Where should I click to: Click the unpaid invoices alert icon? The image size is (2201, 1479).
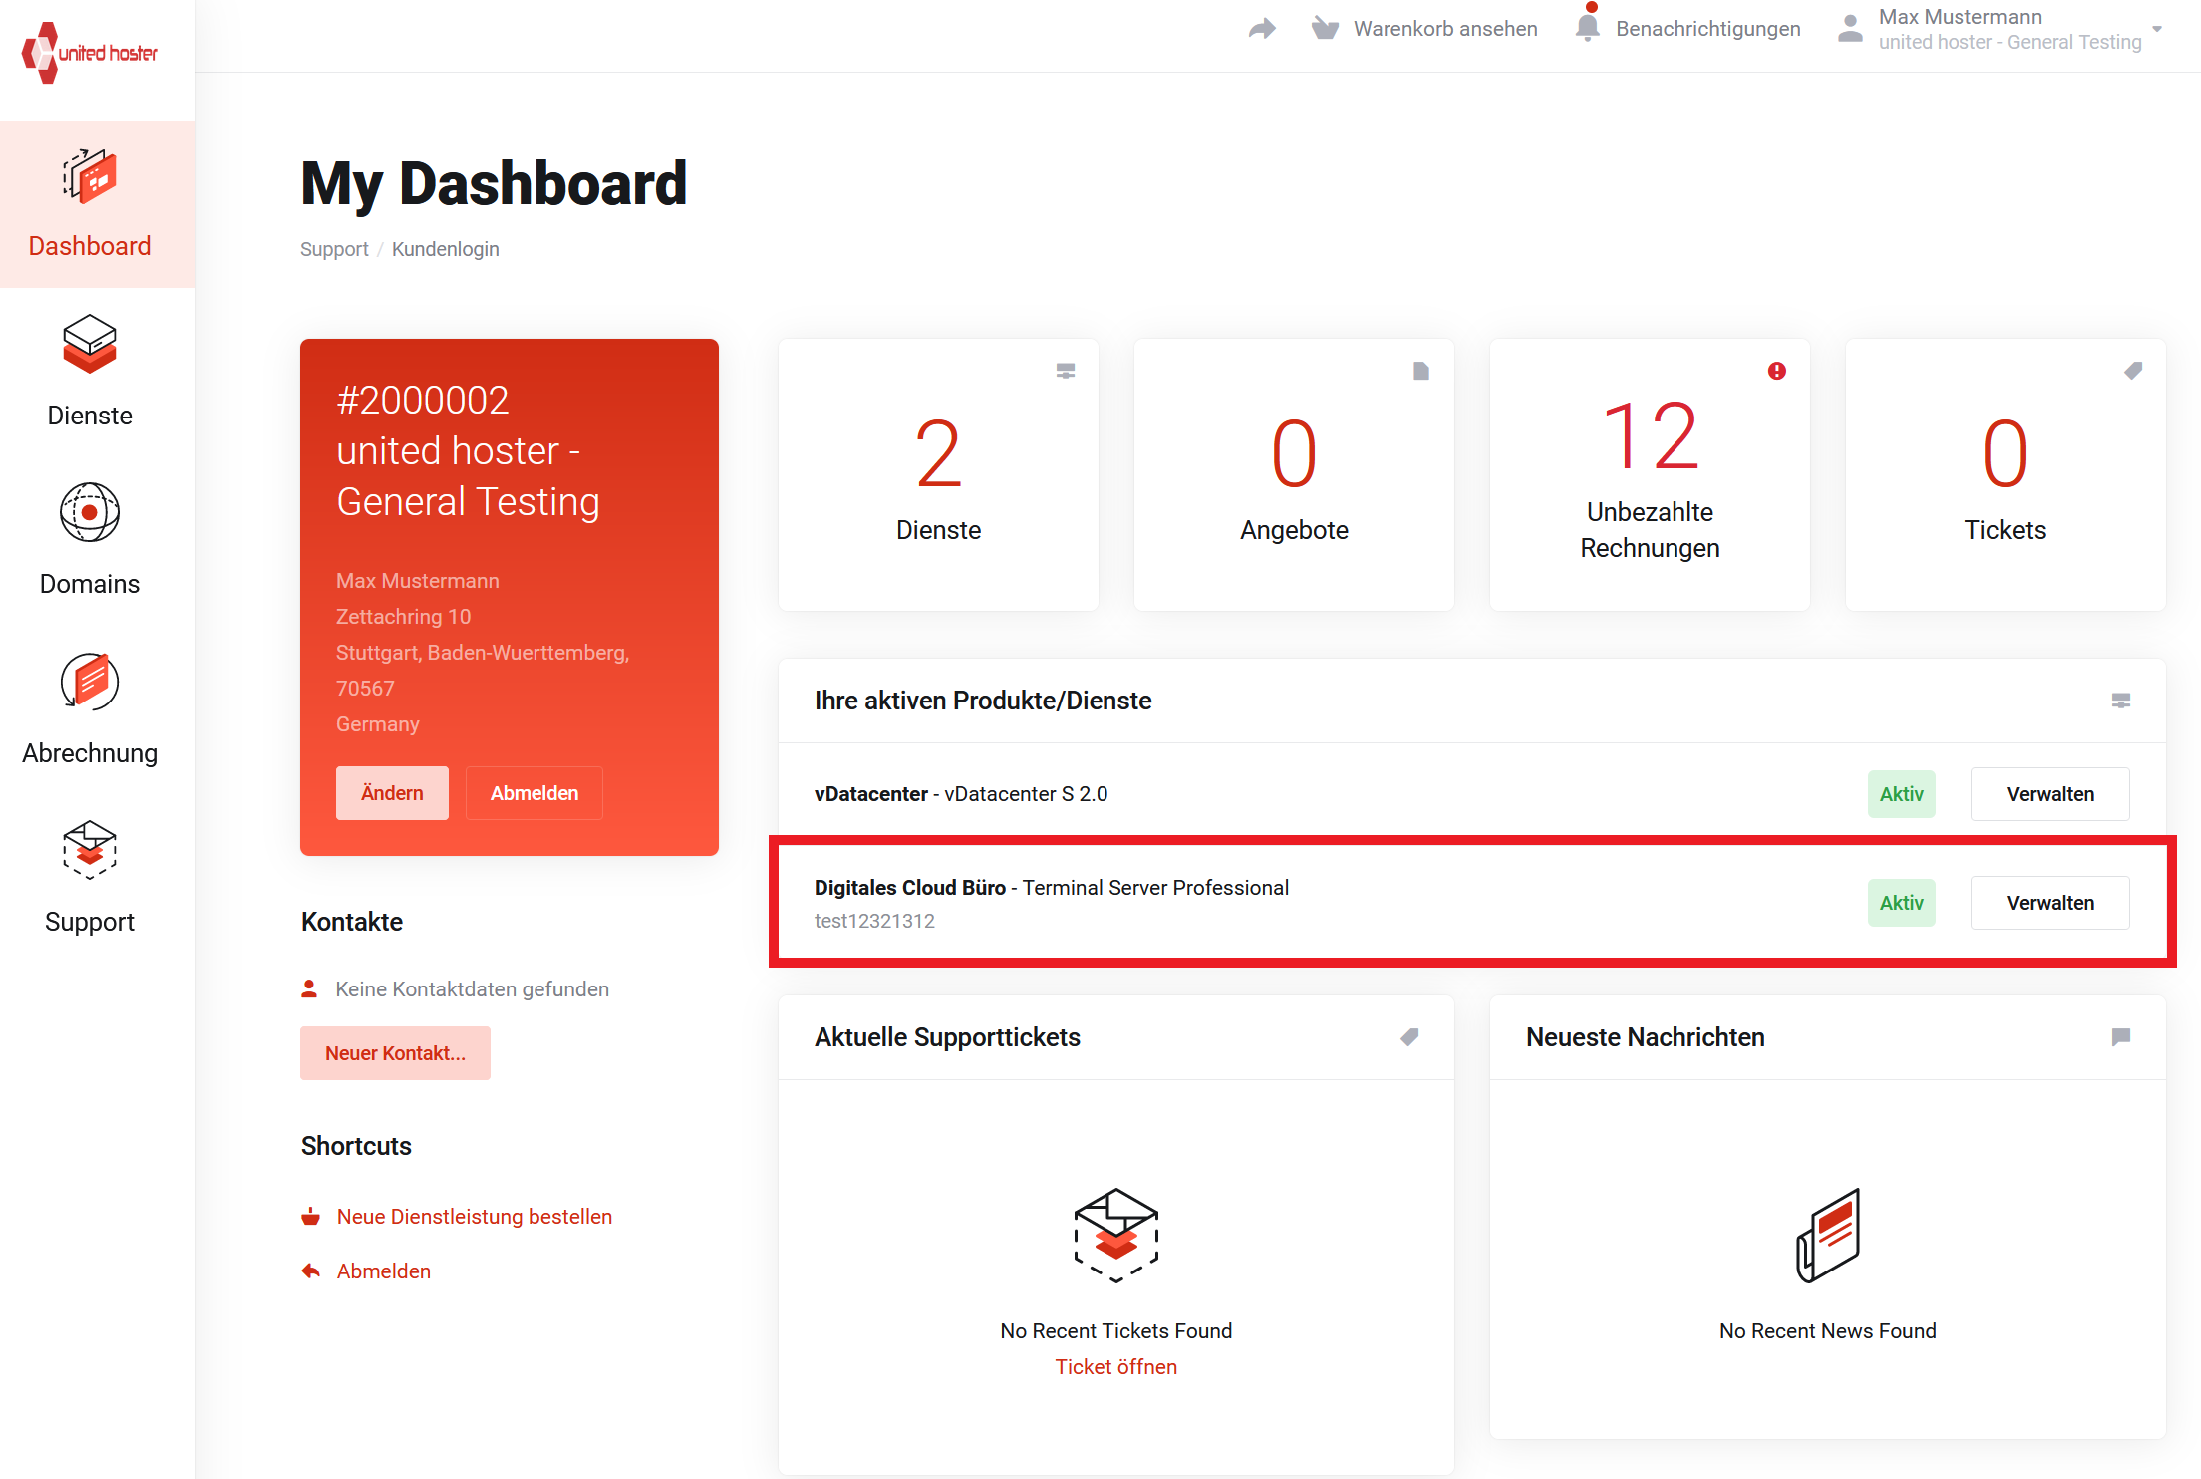1776,371
